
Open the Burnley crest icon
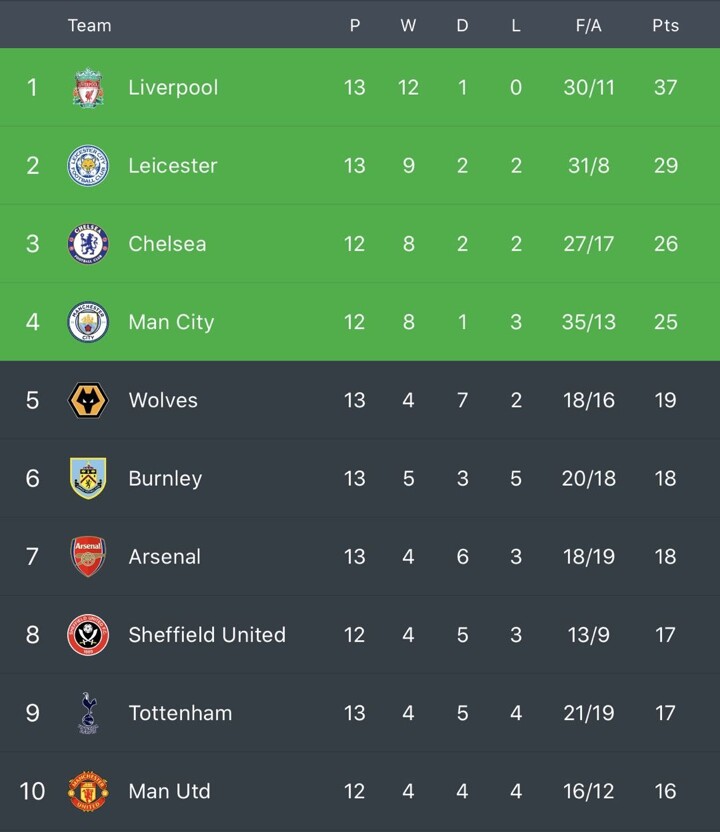[x=88, y=478]
